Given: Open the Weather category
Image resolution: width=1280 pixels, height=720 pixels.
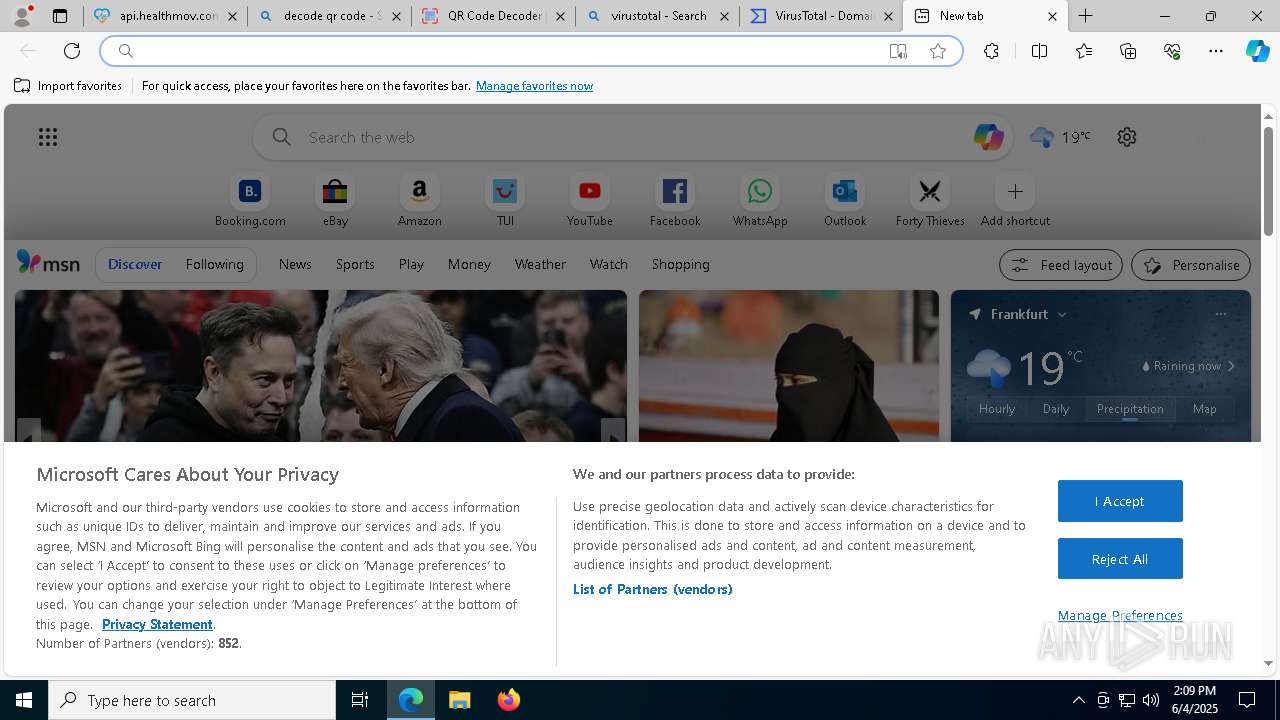Looking at the screenshot, I should pyautogui.click(x=540, y=264).
